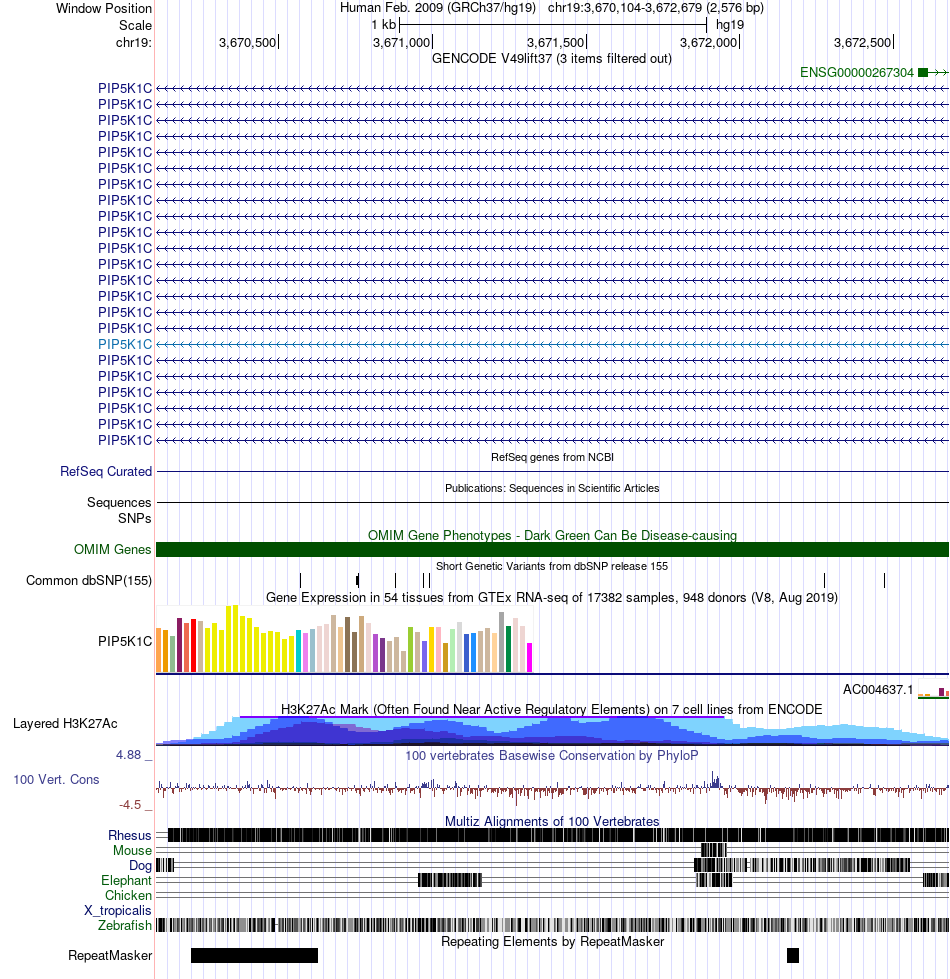Screen dimensions: 950x979
Task: Select the rightmost dbSNP variant tick
Action: pos(884,581)
